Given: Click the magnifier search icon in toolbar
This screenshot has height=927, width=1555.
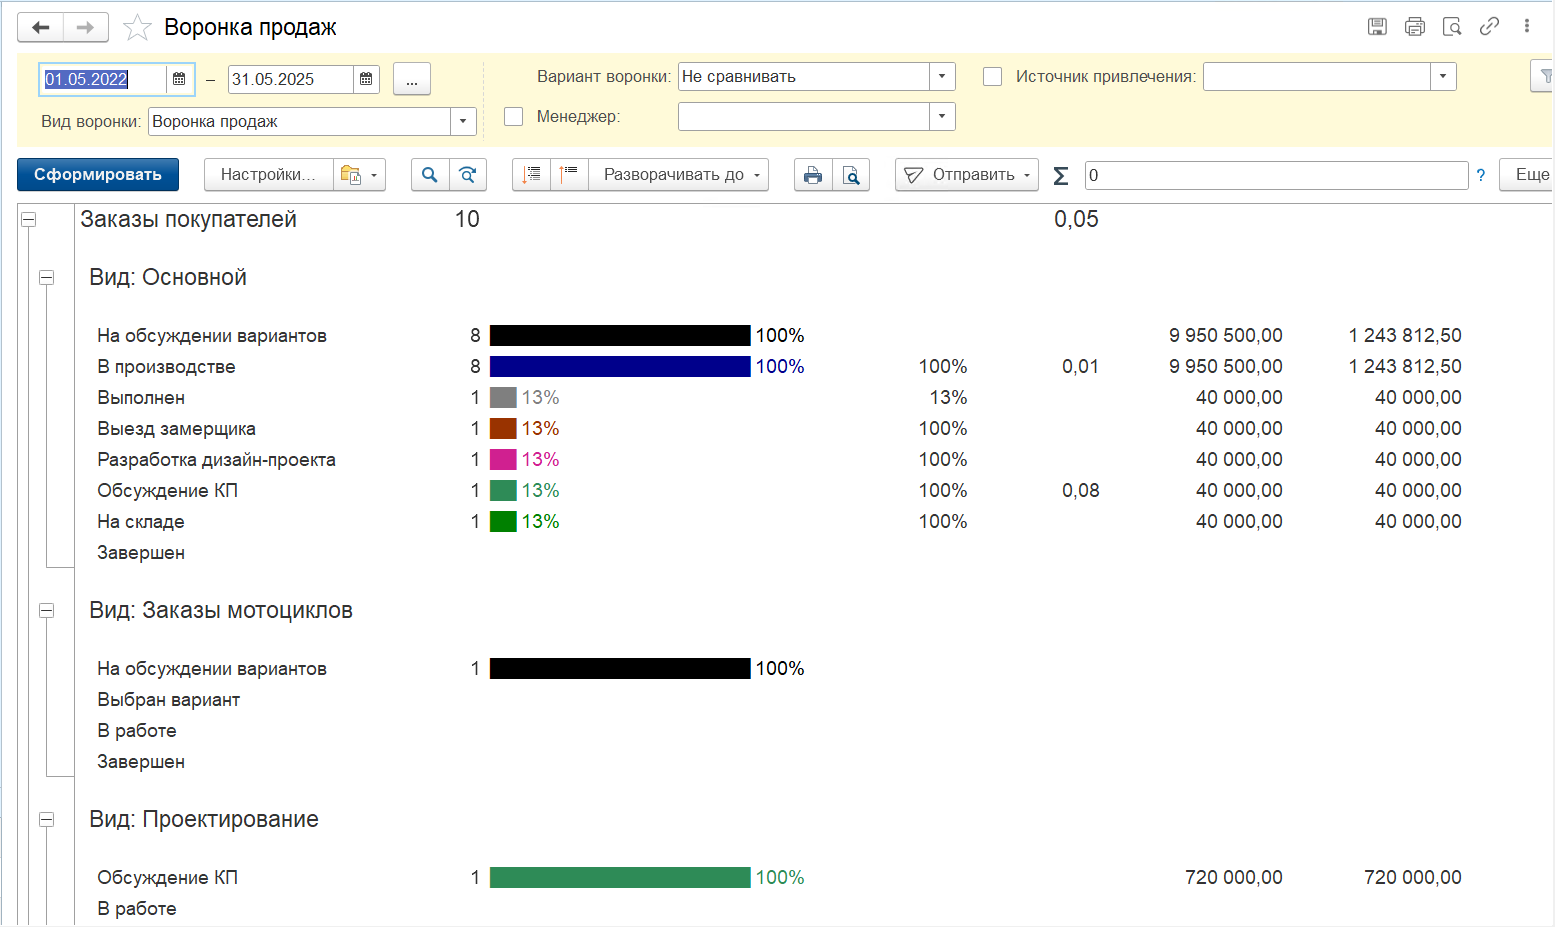Looking at the screenshot, I should tap(430, 175).
